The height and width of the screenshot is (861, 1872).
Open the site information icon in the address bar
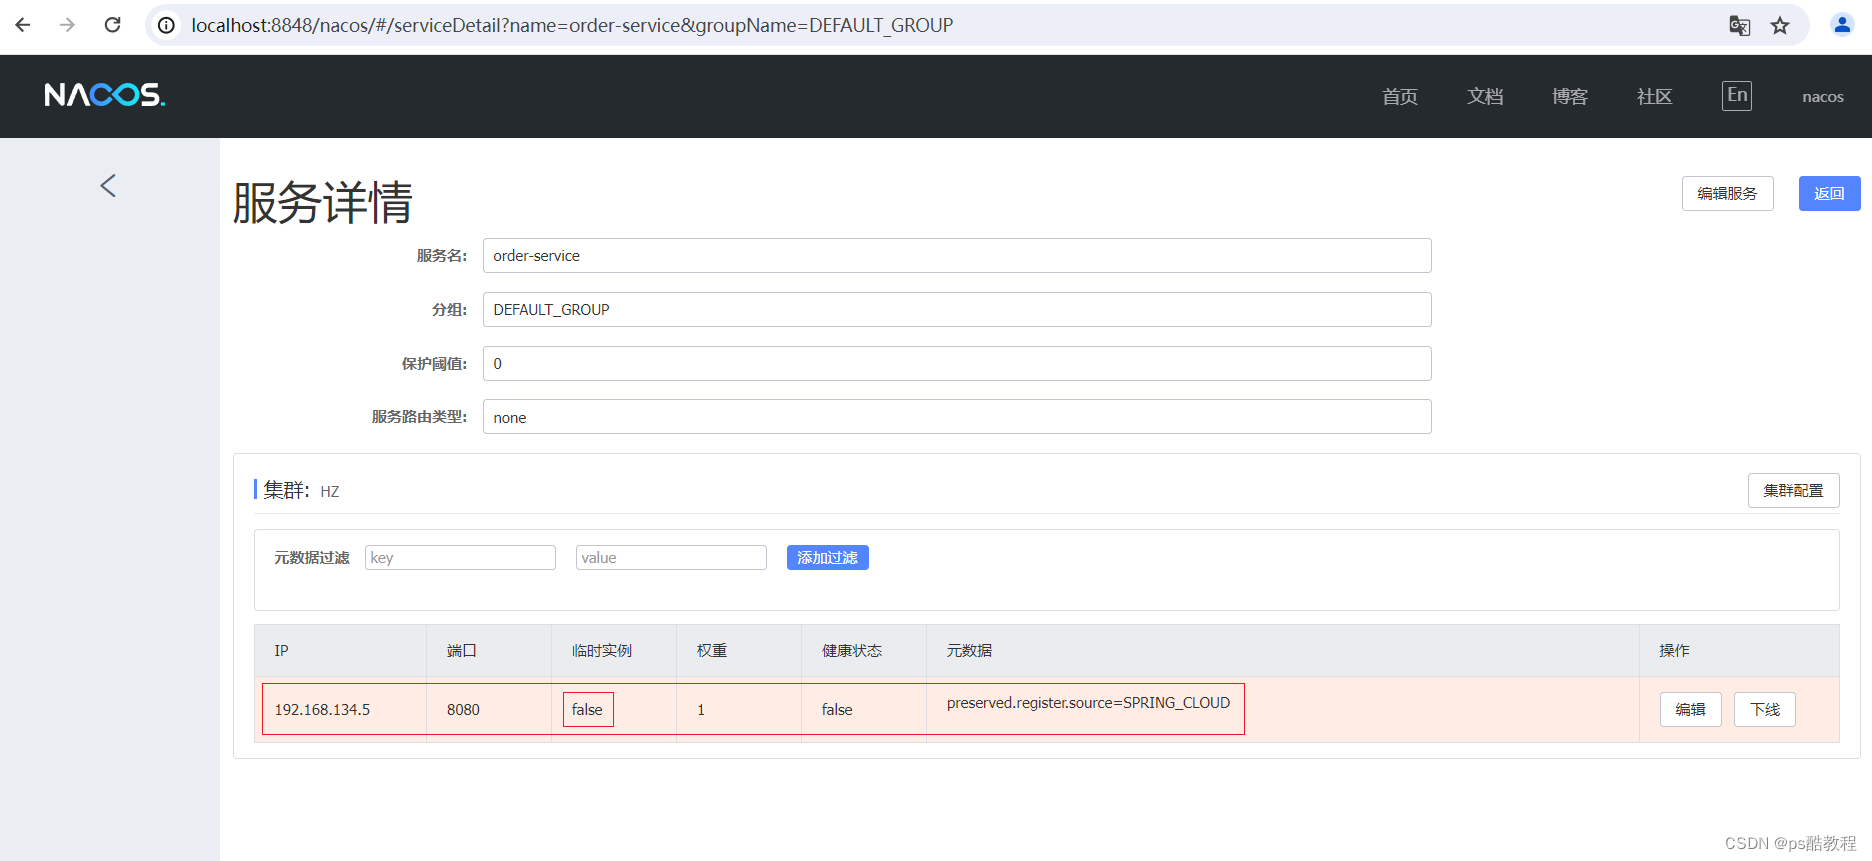pyautogui.click(x=167, y=25)
